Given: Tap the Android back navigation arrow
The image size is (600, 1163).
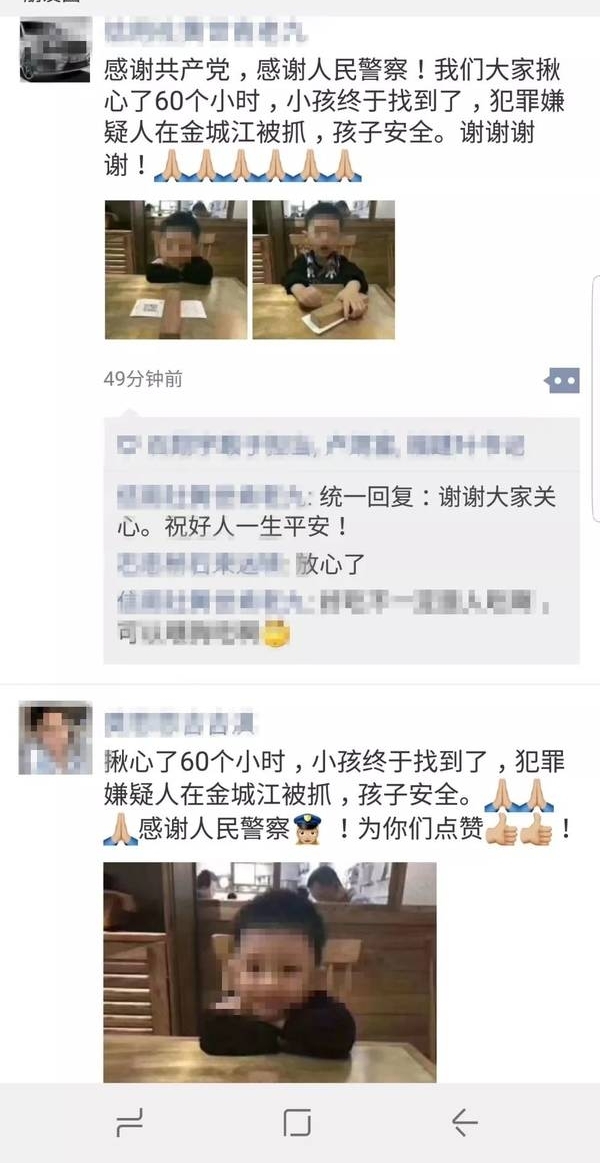Looking at the screenshot, I should tap(464, 1122).
